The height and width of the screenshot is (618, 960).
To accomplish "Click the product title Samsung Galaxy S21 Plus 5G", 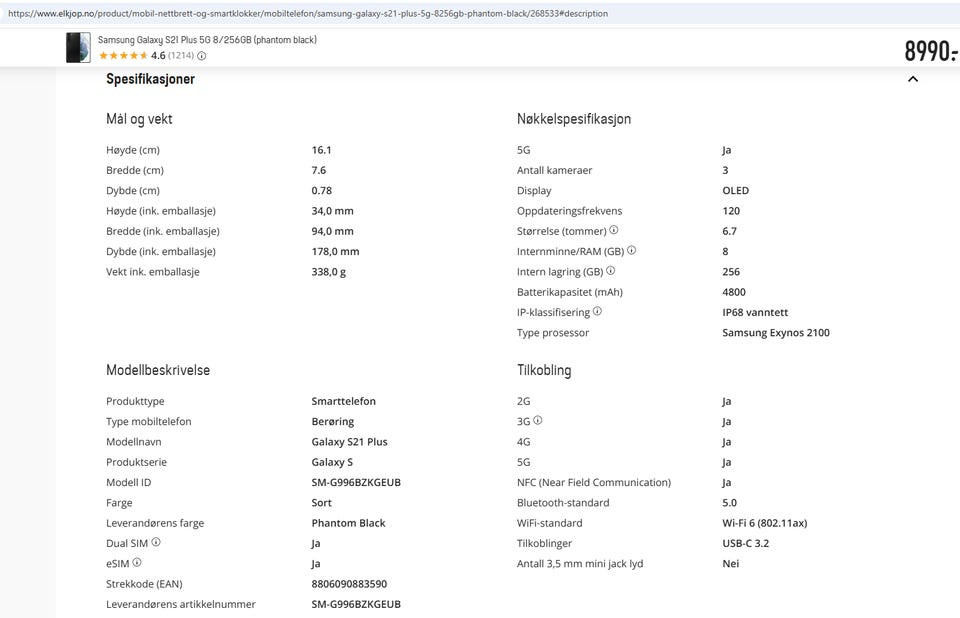I will [x=207, y=40].
